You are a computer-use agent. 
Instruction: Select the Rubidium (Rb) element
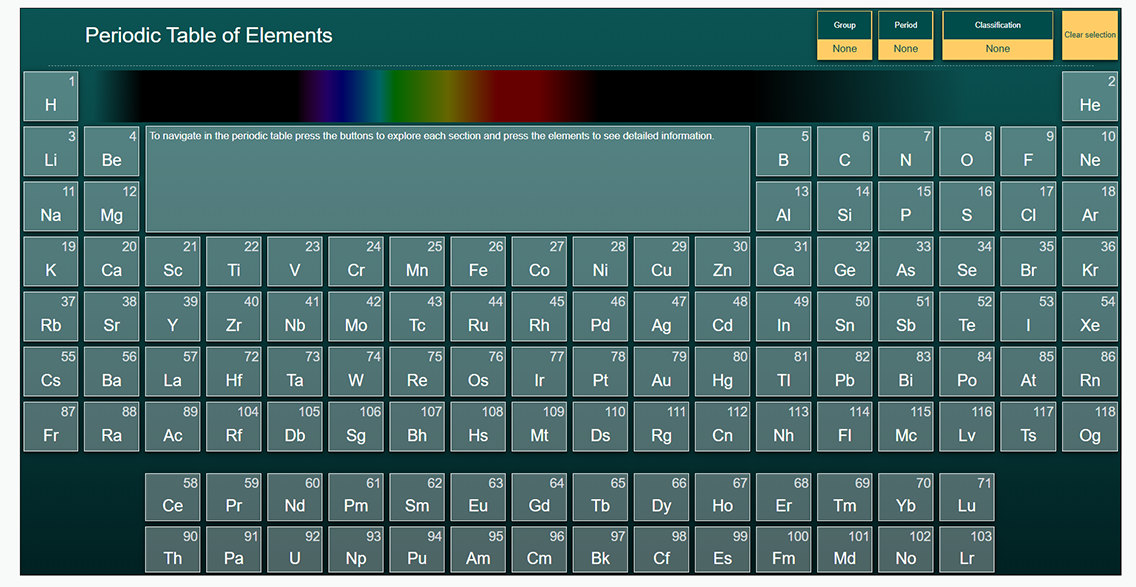click(51, 317)
